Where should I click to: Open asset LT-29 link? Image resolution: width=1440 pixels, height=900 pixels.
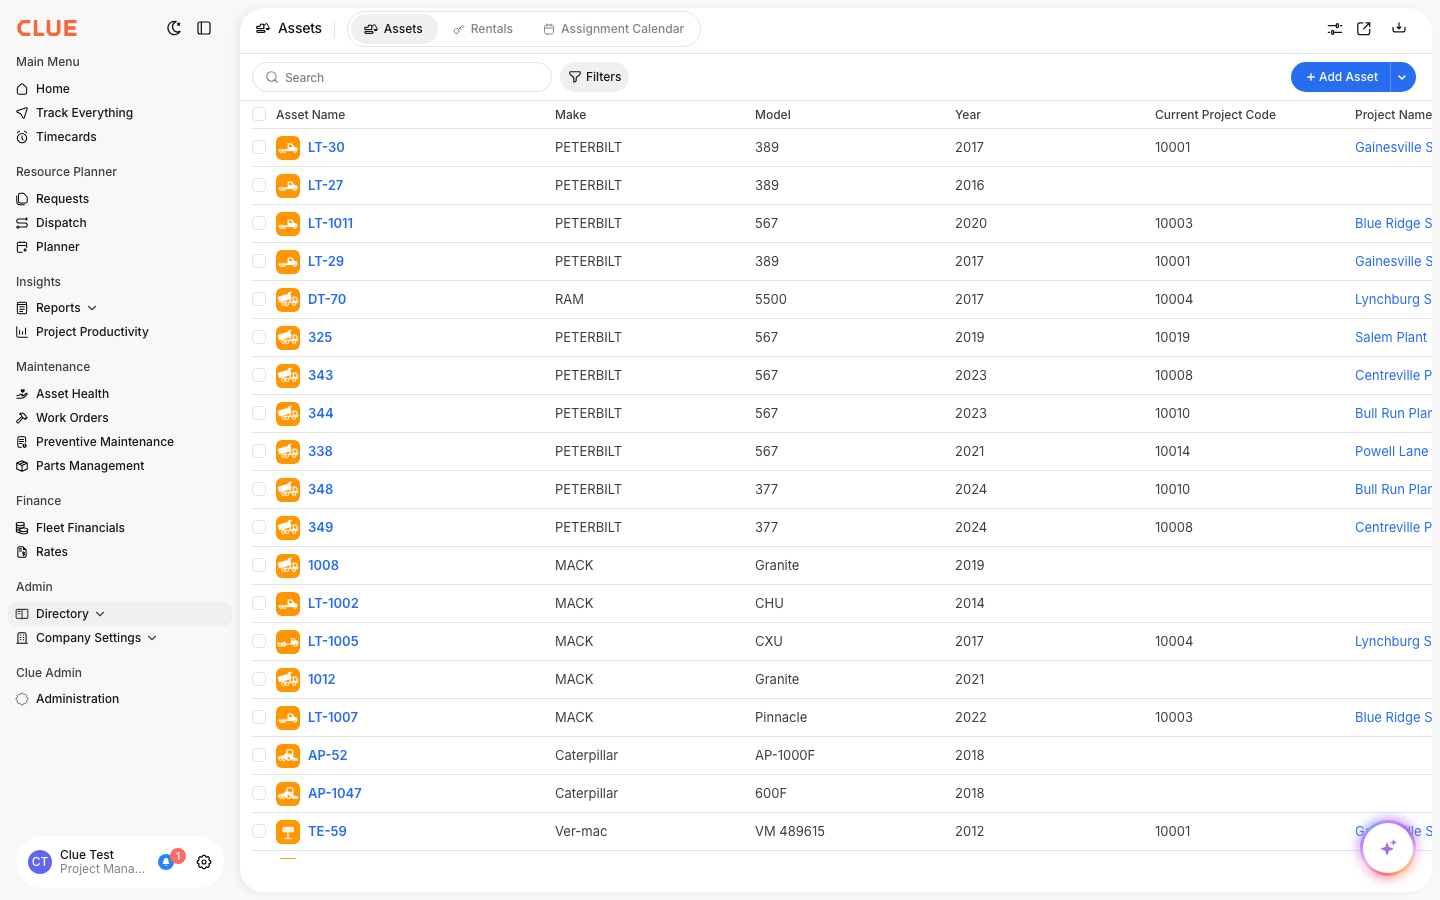click(x=326, y=261)
